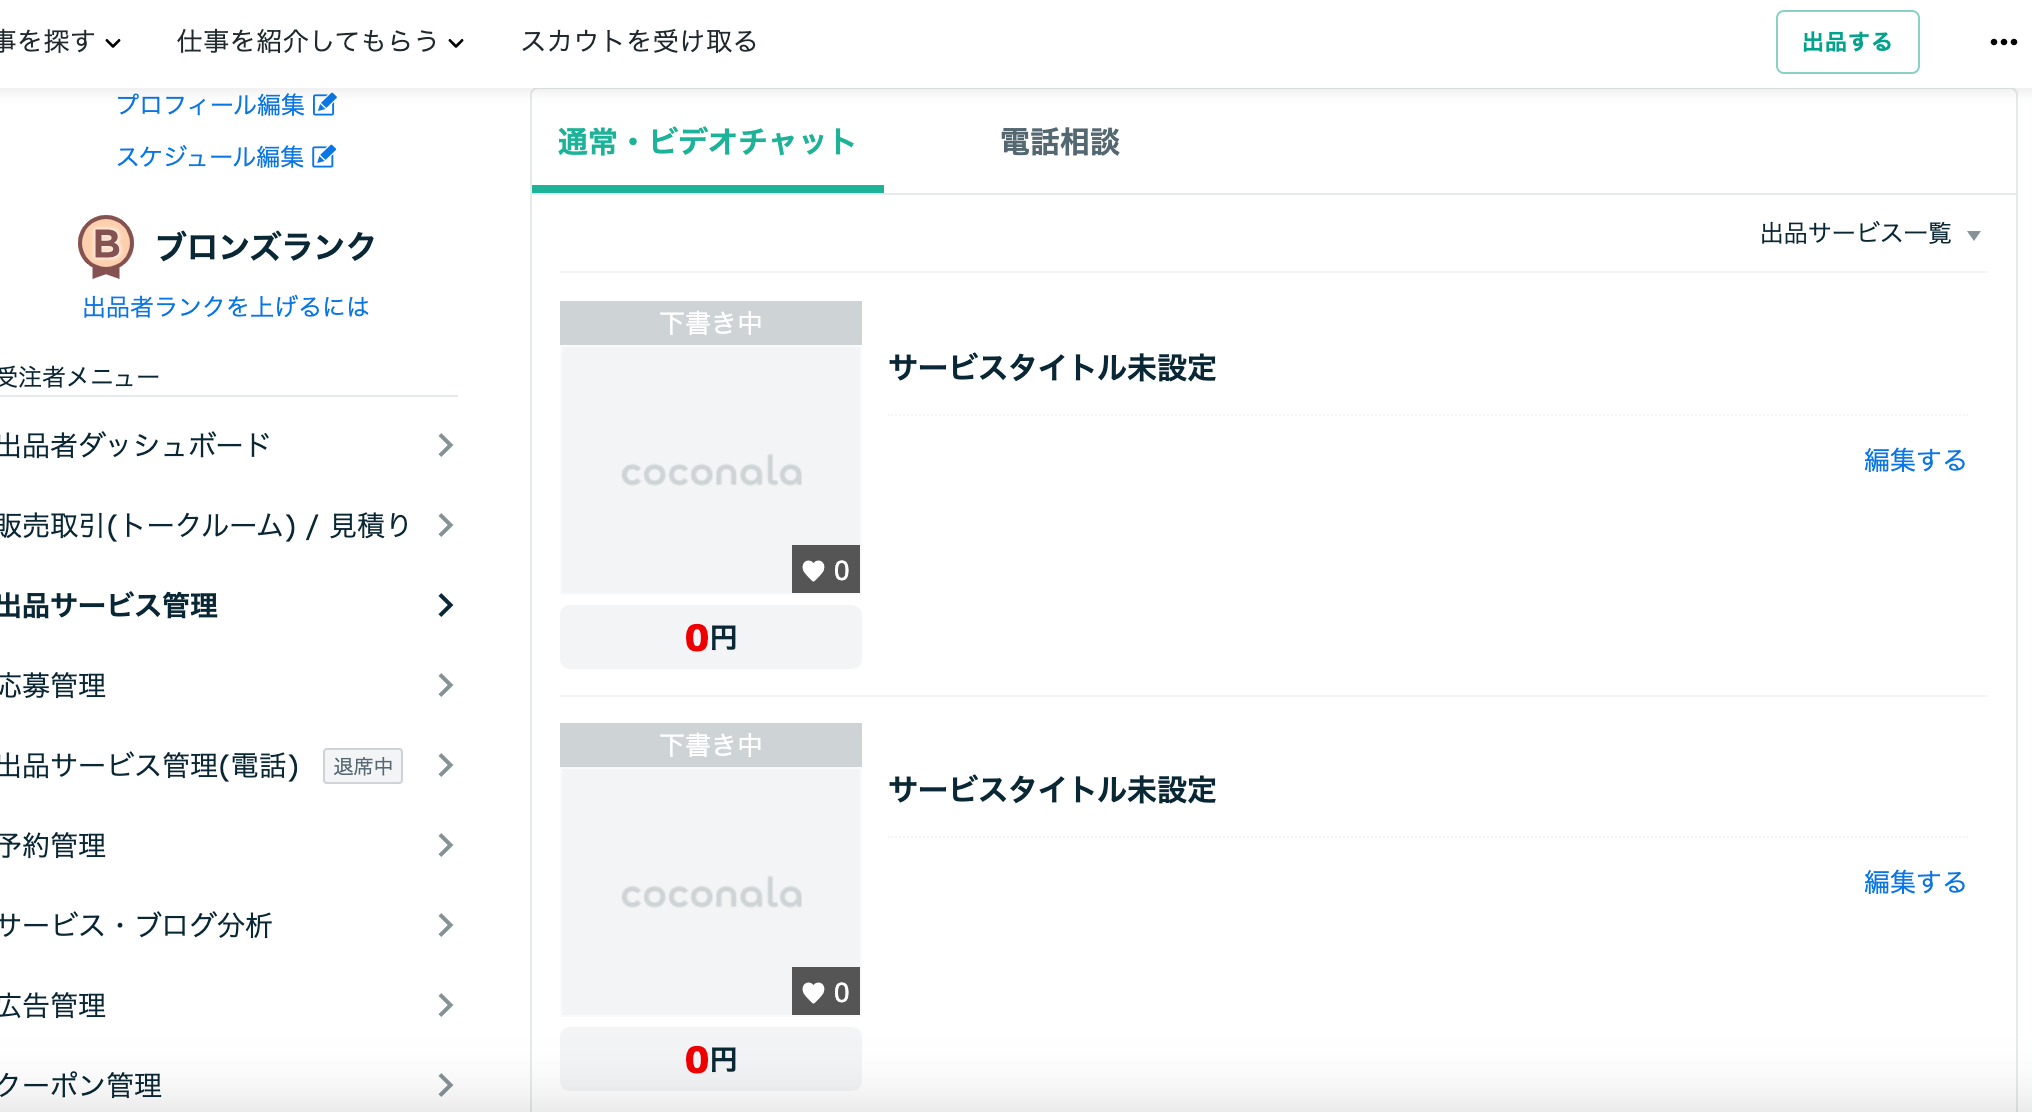Open the ellipsis menu at top right

coord(2002,42)
